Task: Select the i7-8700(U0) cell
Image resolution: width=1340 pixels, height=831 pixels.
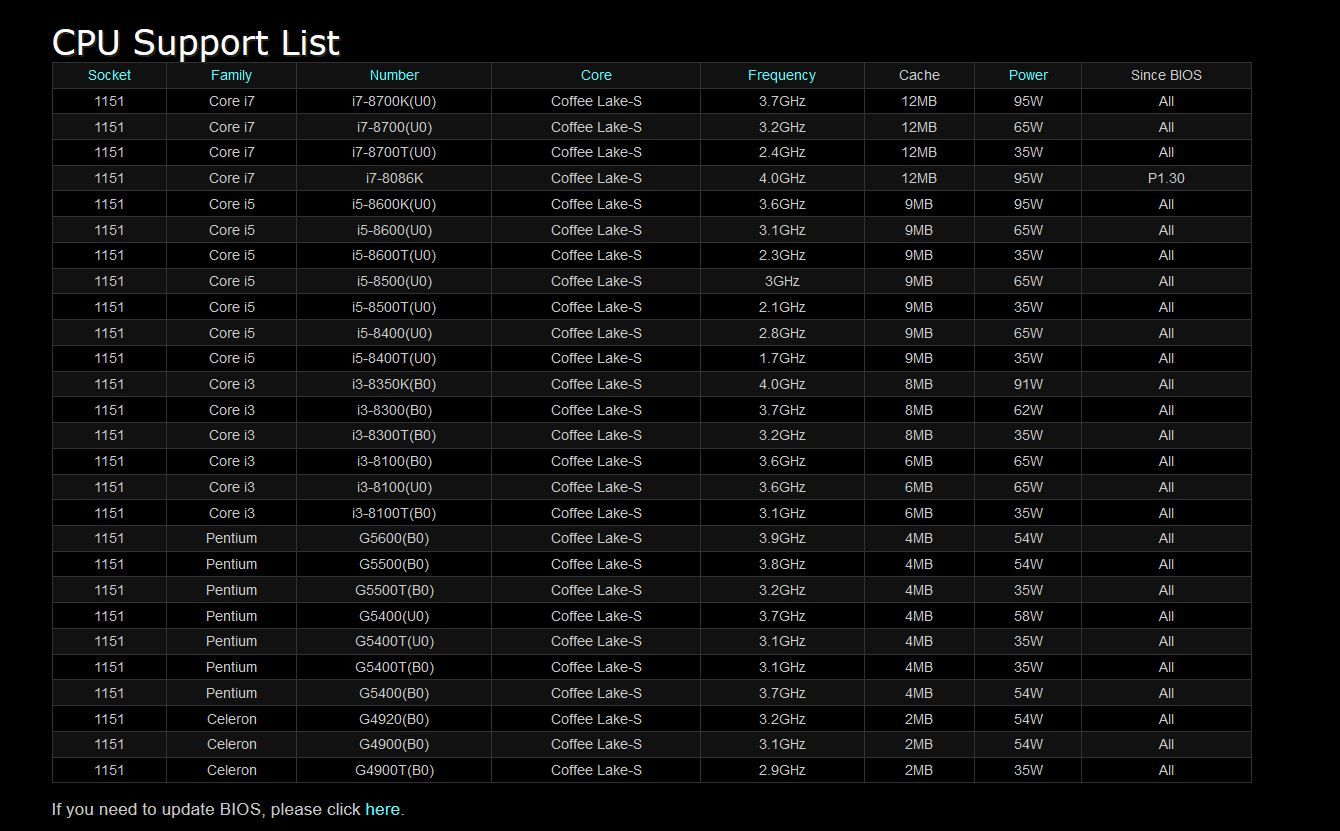Action: 394,127
